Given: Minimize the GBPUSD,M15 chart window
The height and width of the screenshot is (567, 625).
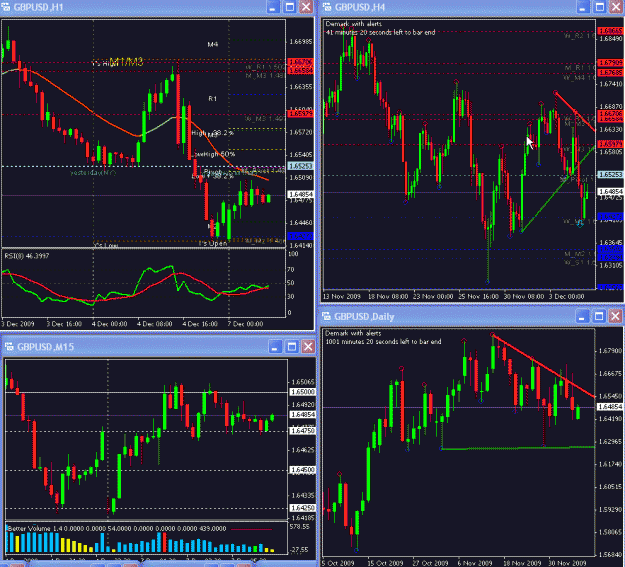Looking at the screenshot, I should [275, 347].
